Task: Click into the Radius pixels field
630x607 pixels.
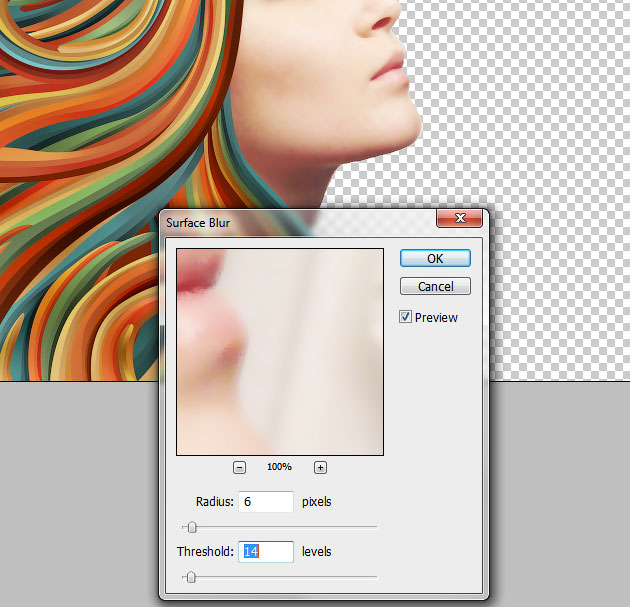Action: pyautogui.click(x=266, y=501)
